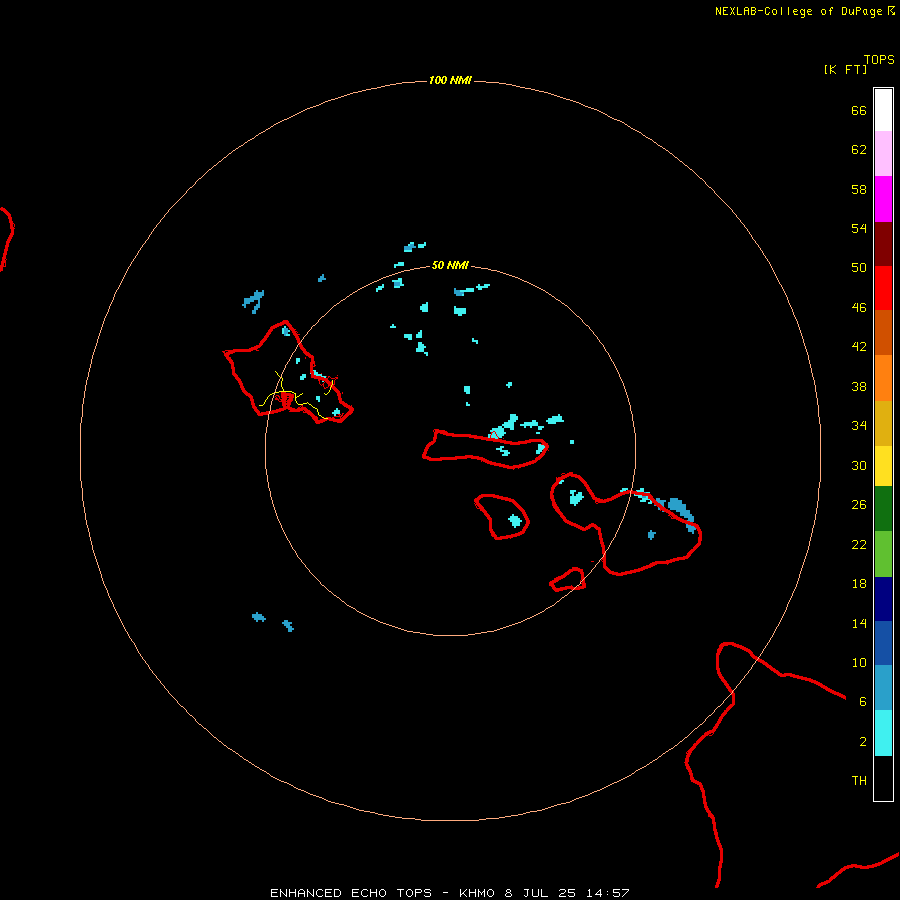
Task: Choose the cyan legend band
Action: 883,733
